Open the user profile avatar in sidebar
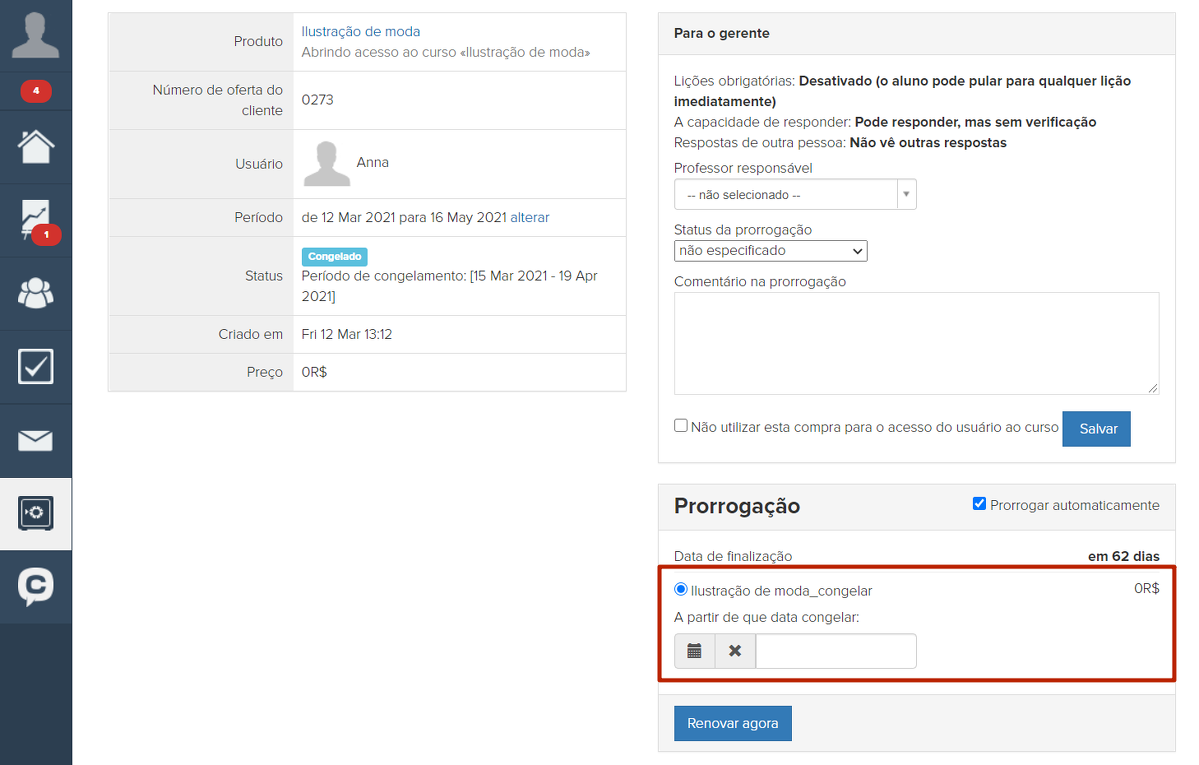Screen dimensions: 1199x765 point(35,34)
